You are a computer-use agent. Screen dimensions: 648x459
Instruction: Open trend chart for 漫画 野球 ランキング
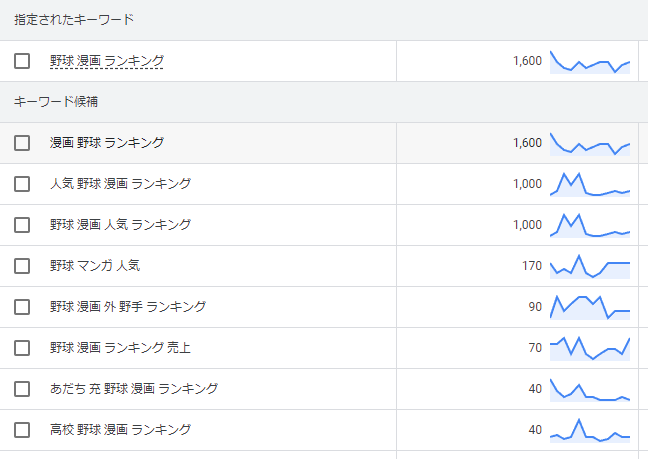click(590, 143)
